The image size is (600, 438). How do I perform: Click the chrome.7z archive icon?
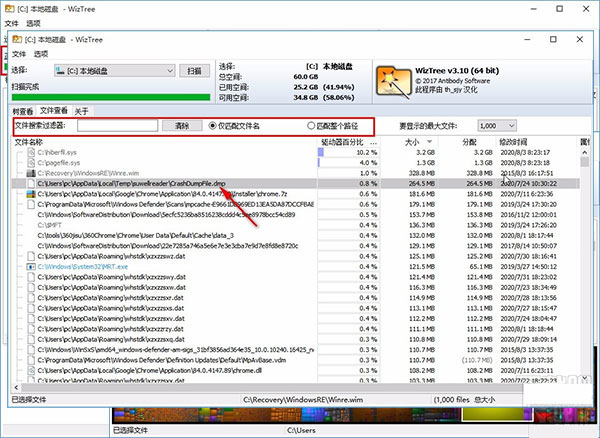(31, 194)
